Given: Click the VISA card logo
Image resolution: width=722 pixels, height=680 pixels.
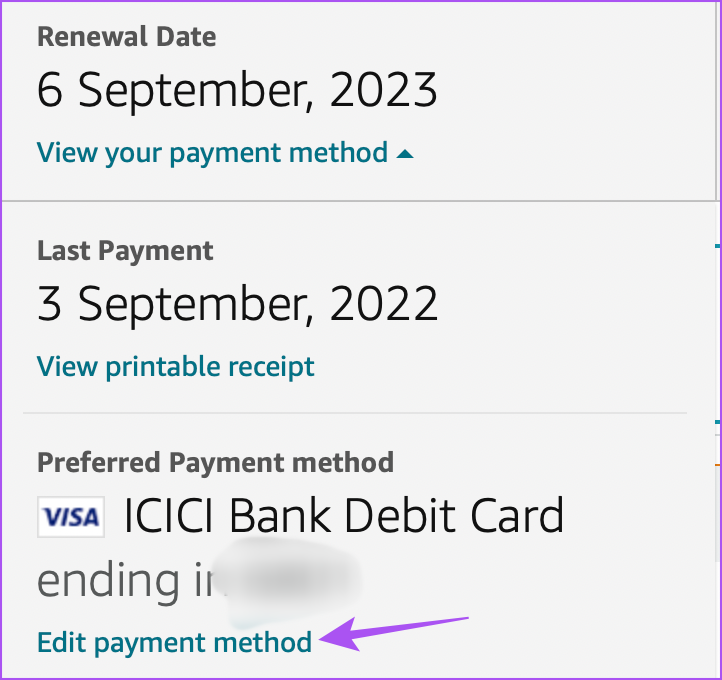Looking at the screenshot, I should click(x=71, y=517).
